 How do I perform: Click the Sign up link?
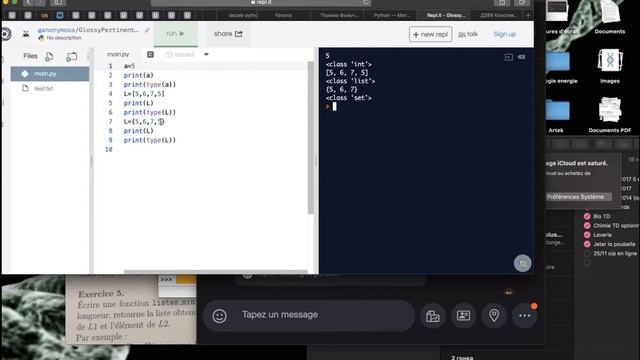[504, 34]
